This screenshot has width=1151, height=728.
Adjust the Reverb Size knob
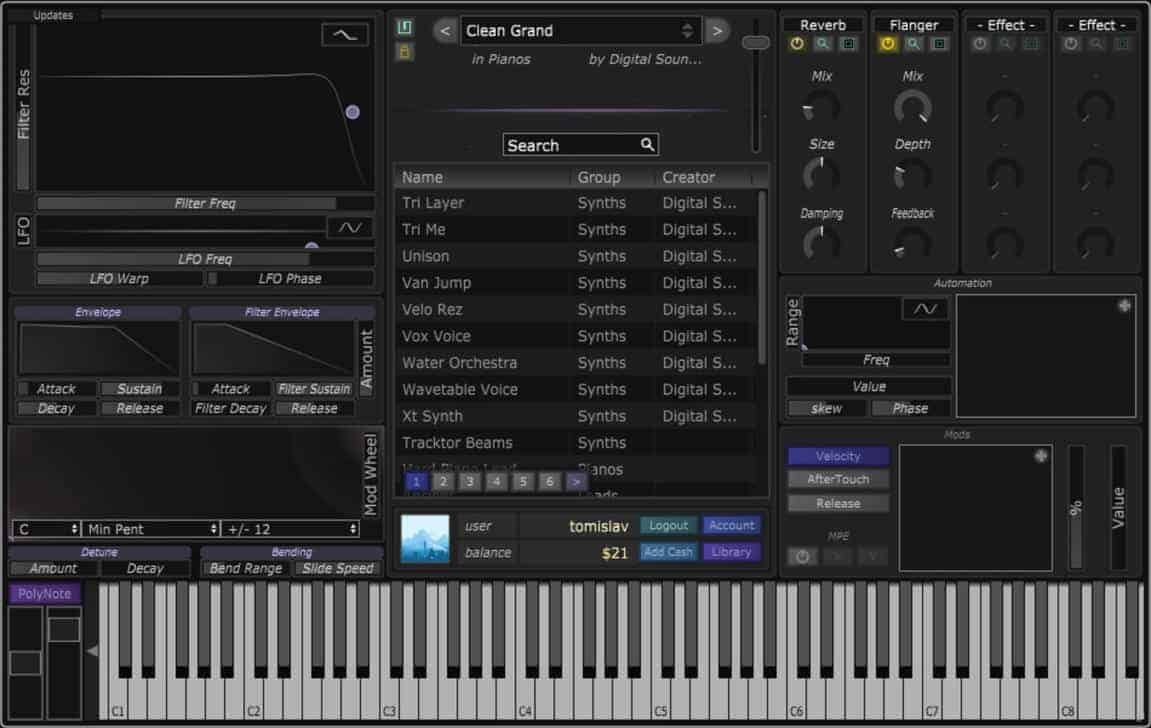(x=821, y=175)
